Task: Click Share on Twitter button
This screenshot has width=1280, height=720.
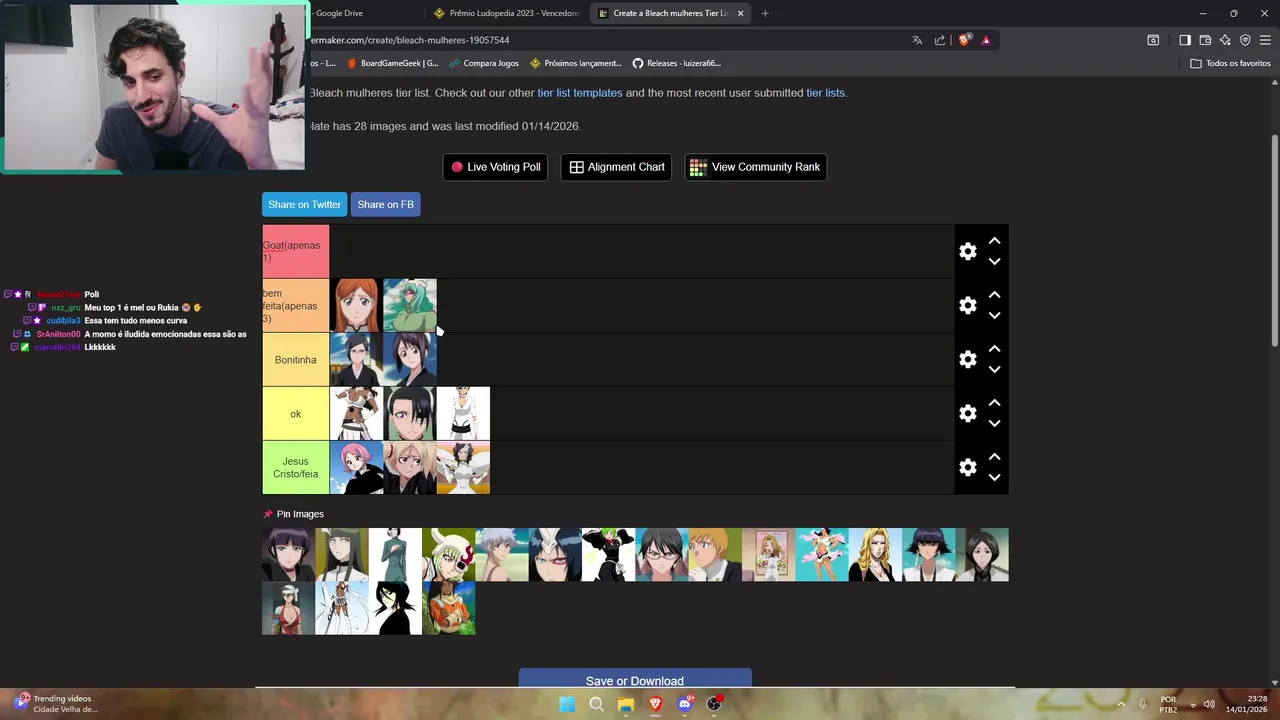Action: 304,204
